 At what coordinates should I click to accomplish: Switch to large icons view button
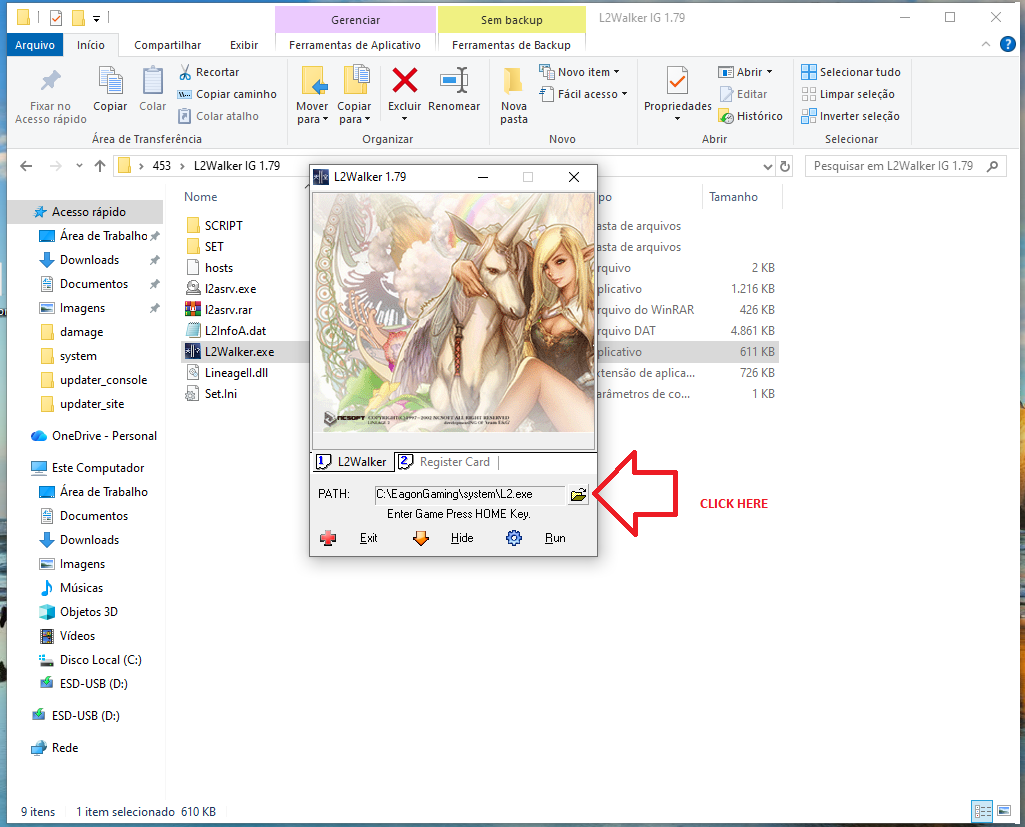coord(1004,811)
